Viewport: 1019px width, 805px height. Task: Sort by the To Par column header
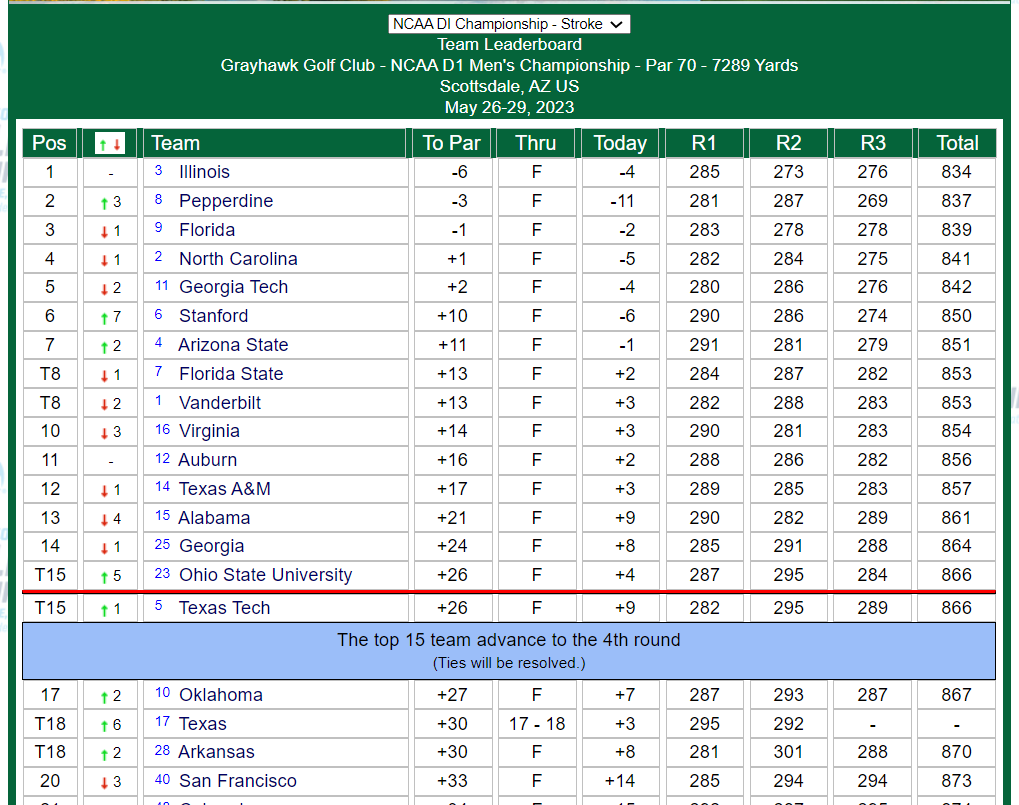click(452, 143)
